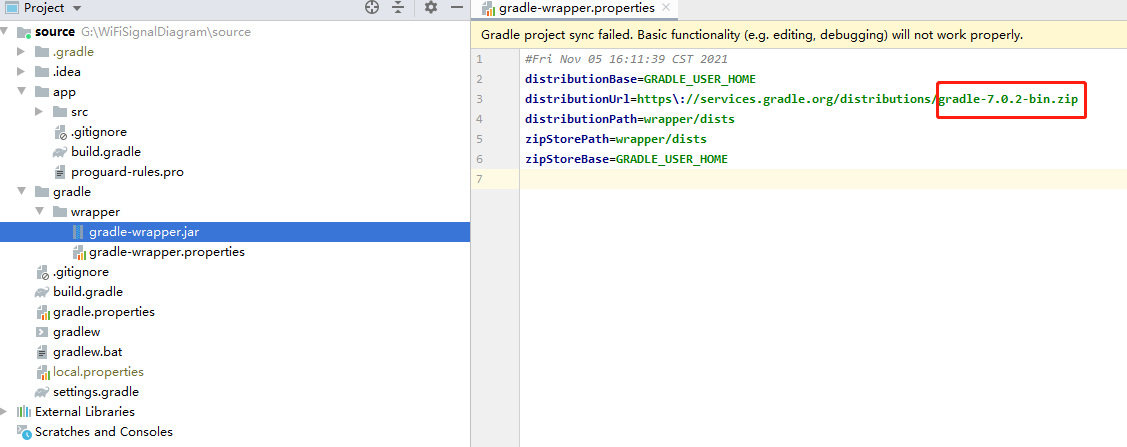Viewport: 1127px width, 447px height.
Task: Click the wrapper folder icon
Action: coord(60,212)
